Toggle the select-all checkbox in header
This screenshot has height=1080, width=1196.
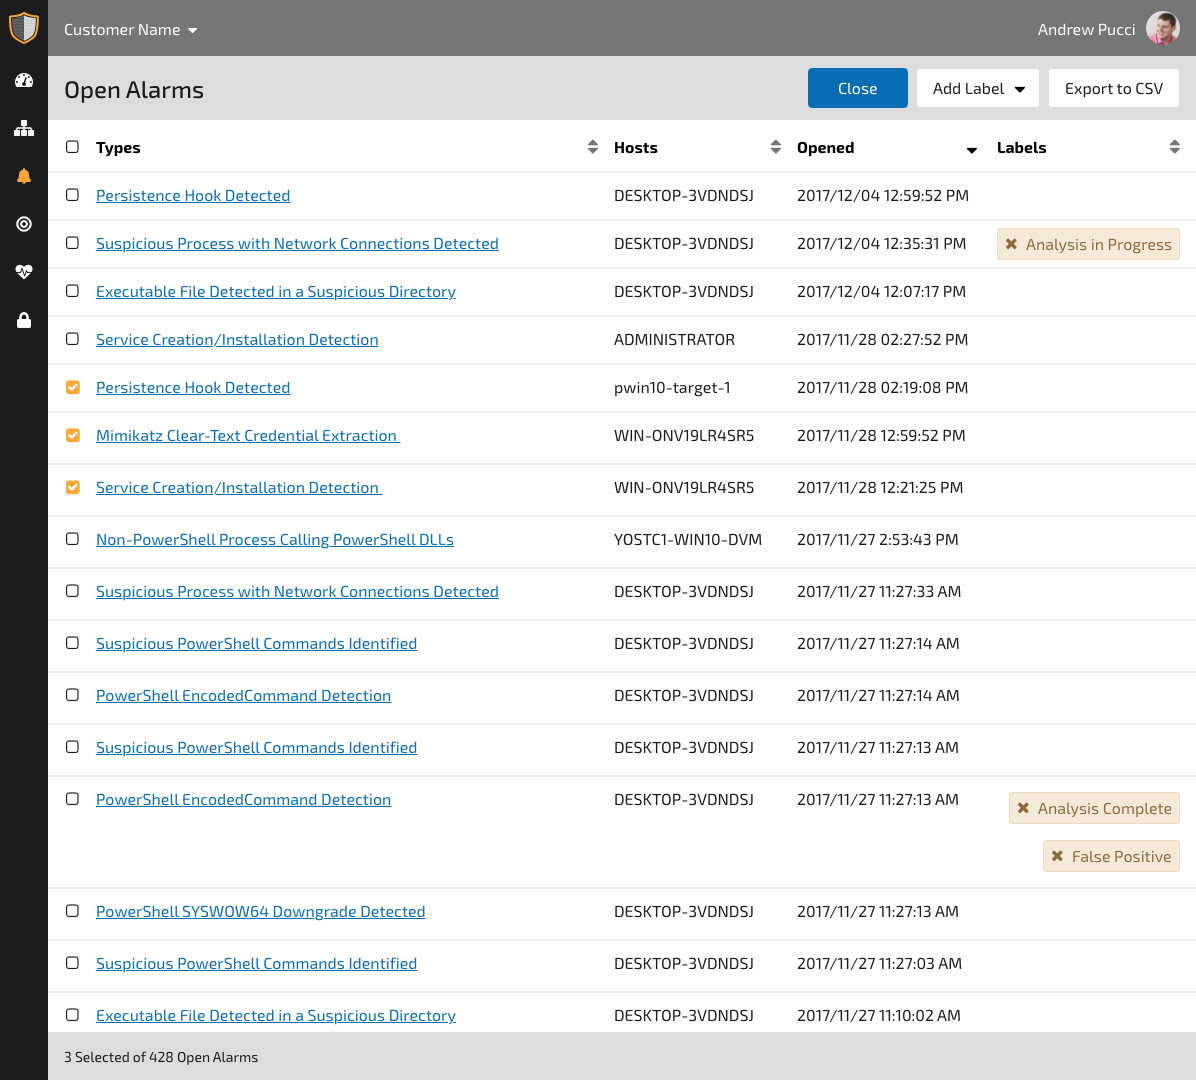(72, 146)
